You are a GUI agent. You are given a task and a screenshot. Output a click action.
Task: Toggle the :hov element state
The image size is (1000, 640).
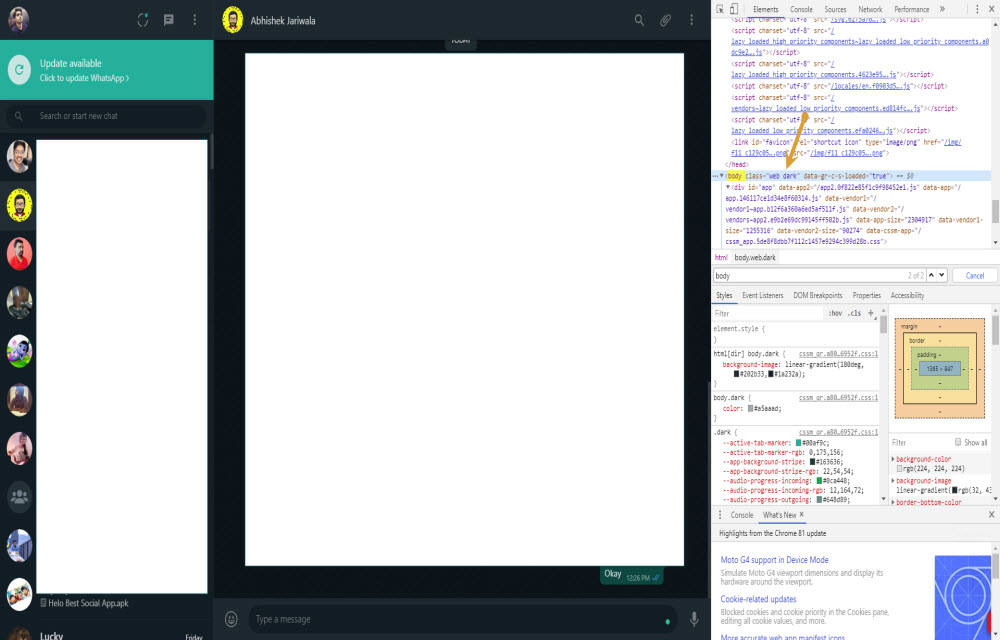tap(835, 313)
